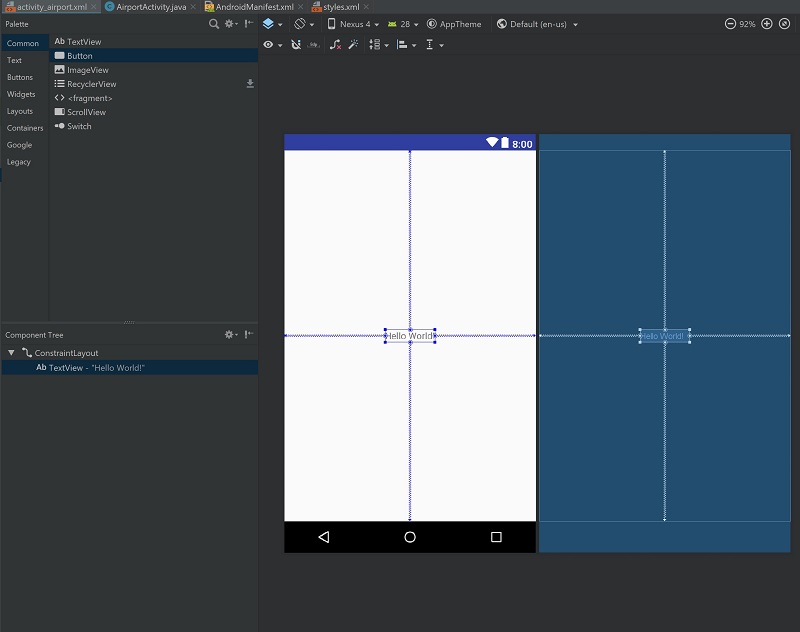Viewport: 800px width, 632px height.
Task: Download RecyclerView dependency via download icon
Action: (250, 84)
